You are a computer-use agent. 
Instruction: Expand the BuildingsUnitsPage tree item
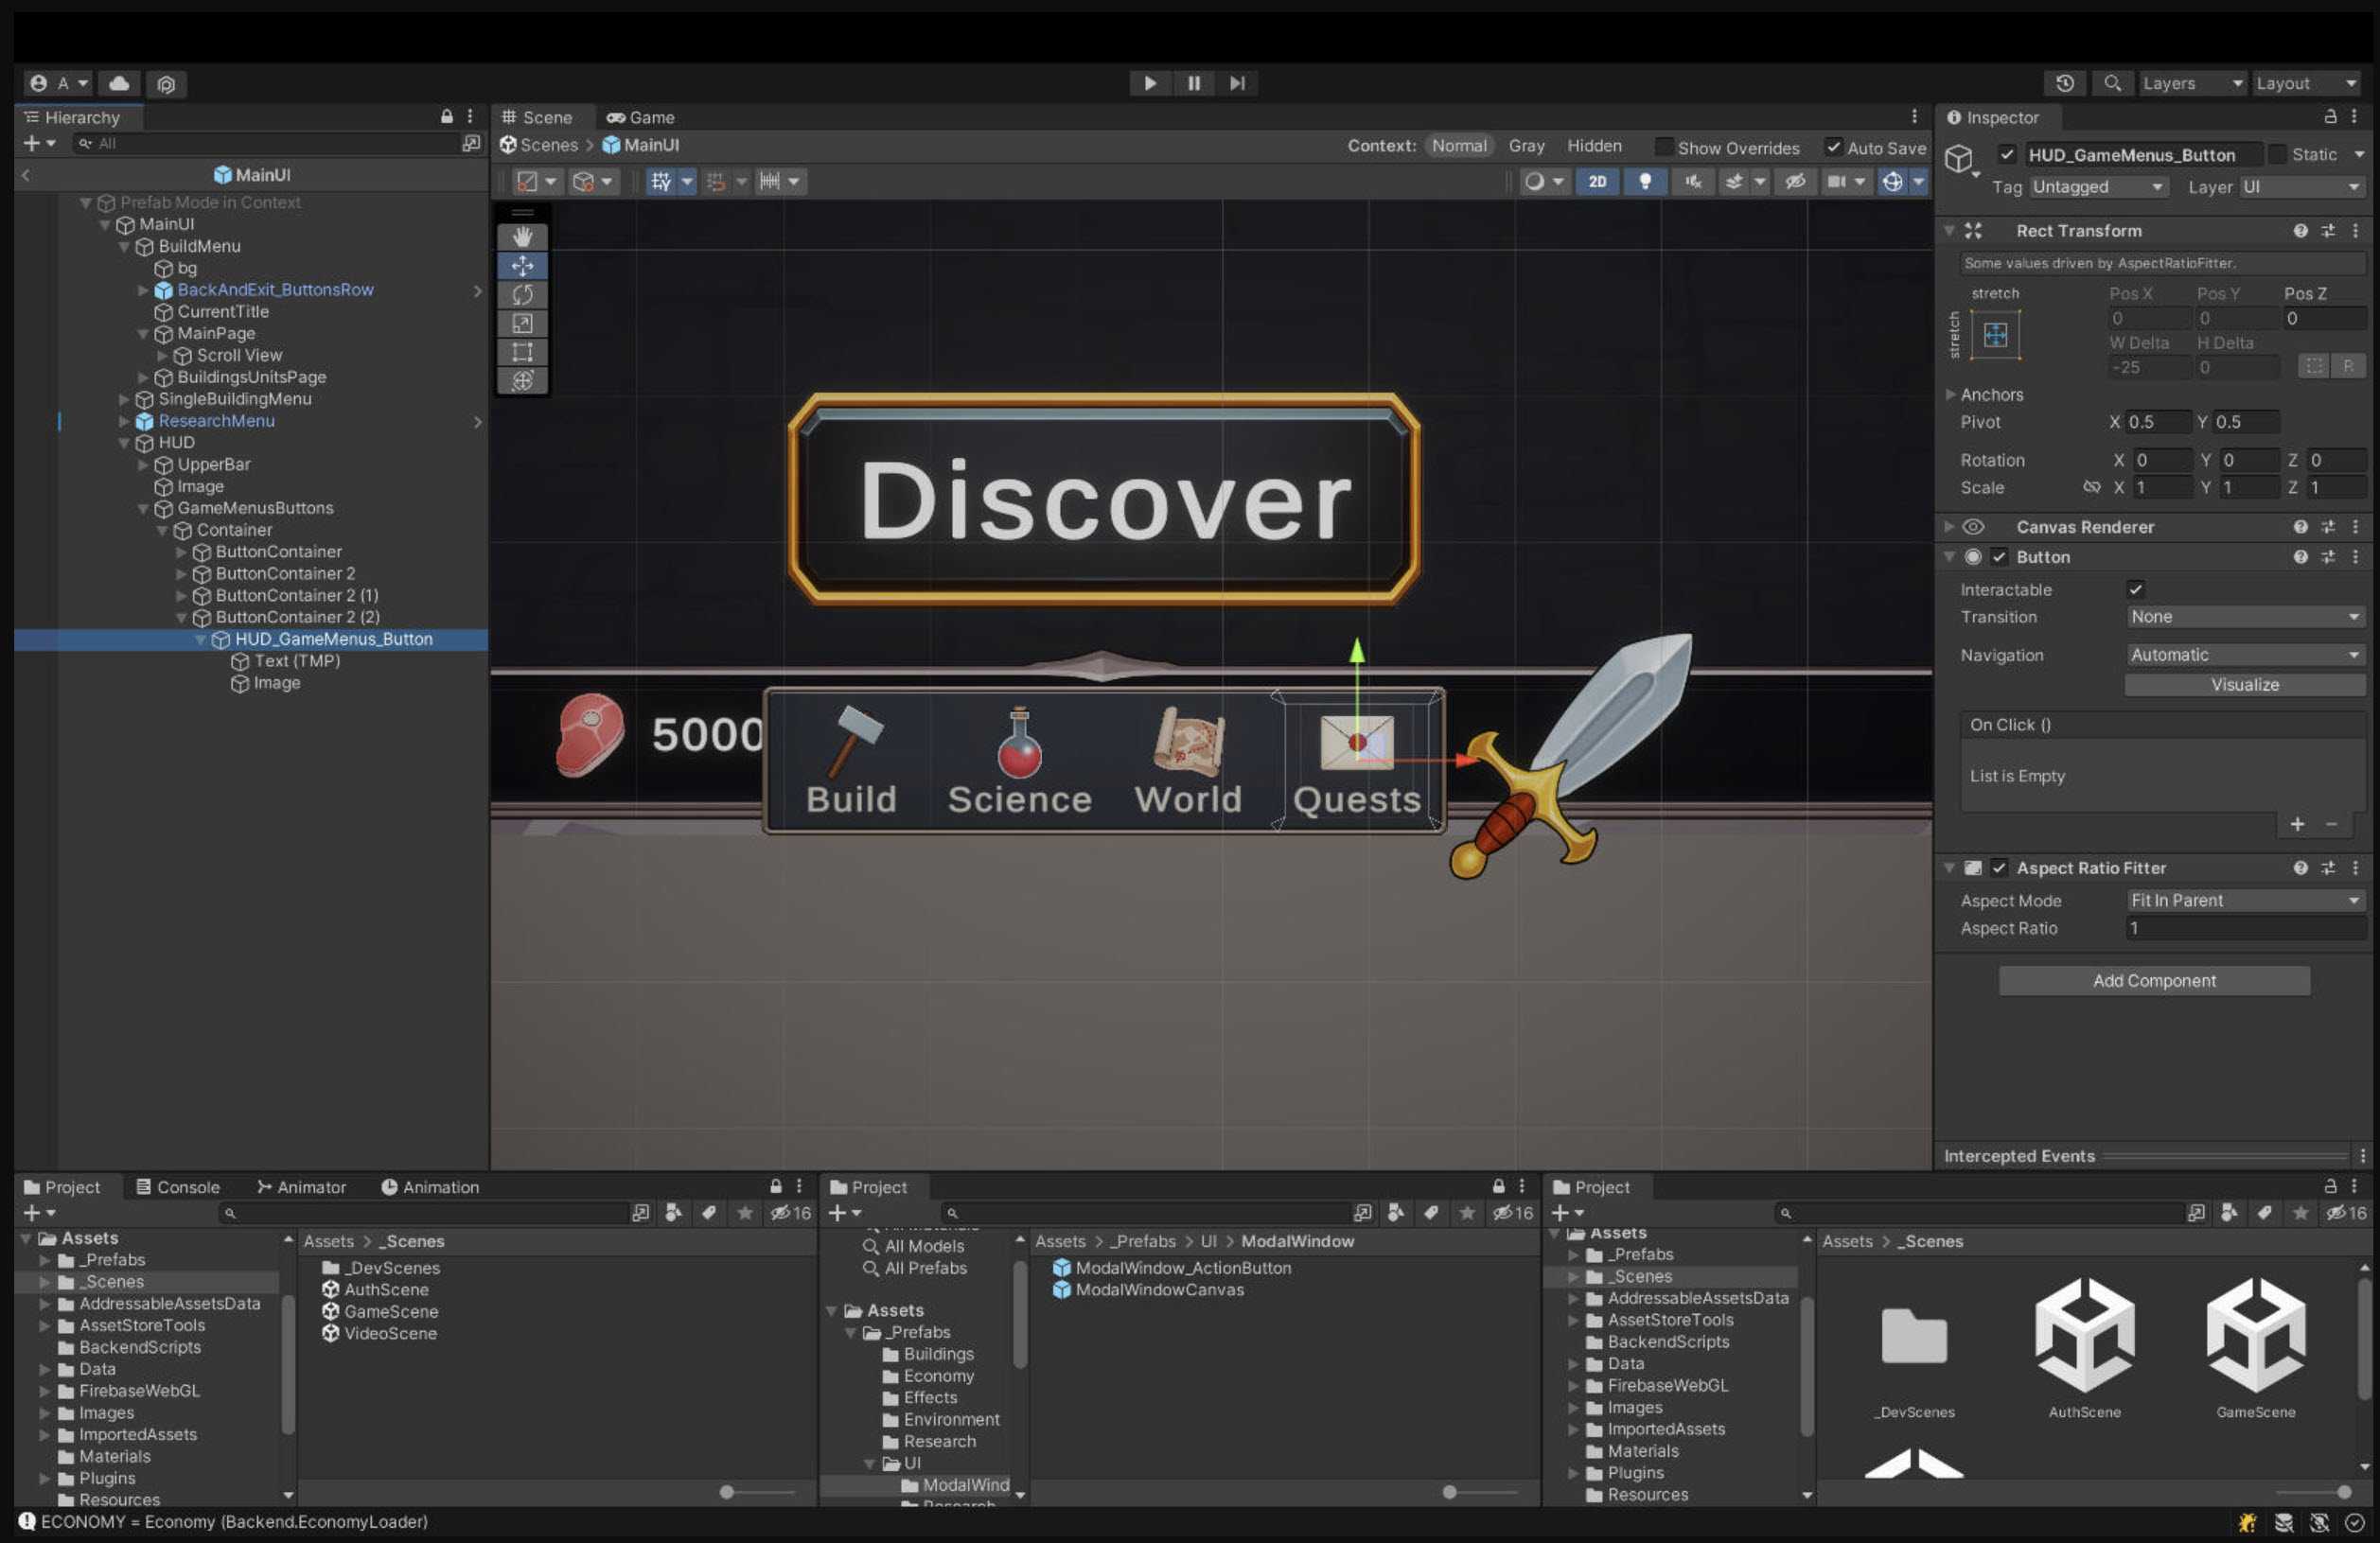(143, 377)
